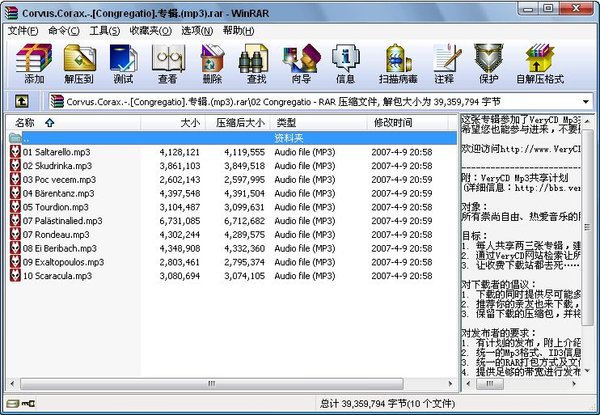
Task: Click the archive path address field
Action: [321, 102]
